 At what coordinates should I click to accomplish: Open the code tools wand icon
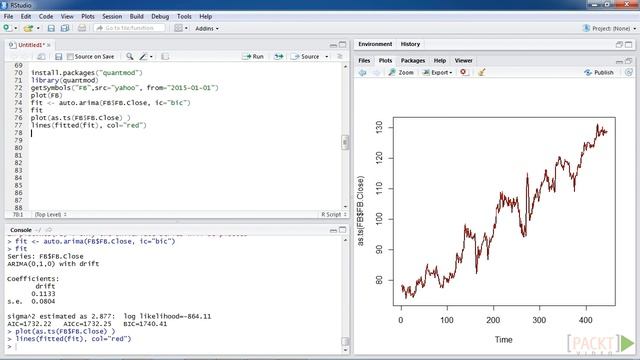tap(143, 56)
